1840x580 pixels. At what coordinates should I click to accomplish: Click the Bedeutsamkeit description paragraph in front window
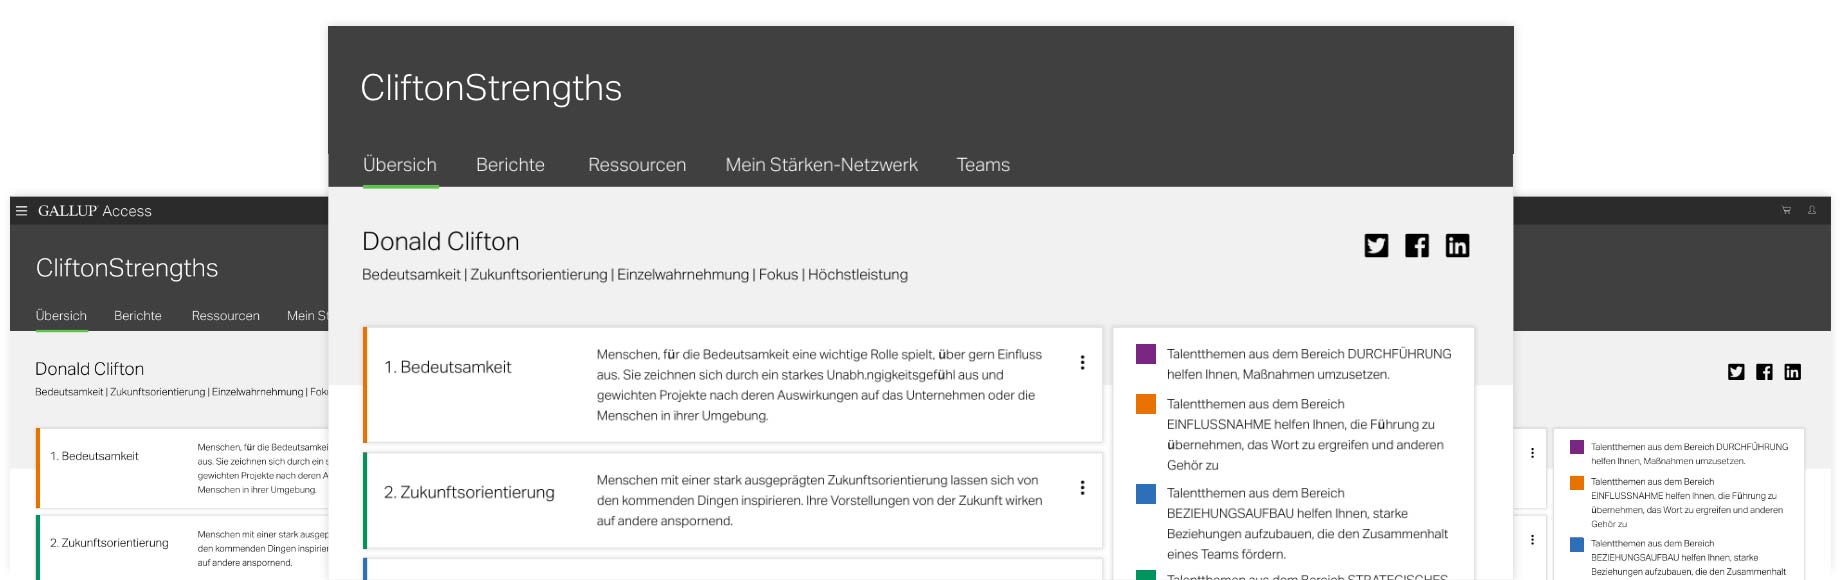click(x=819, y=385)
